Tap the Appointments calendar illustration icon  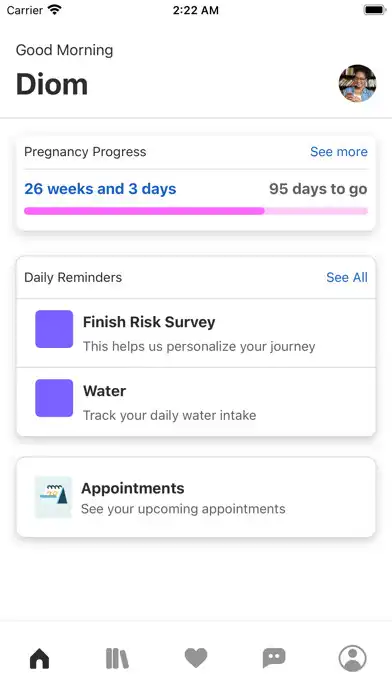click(53, 497)
